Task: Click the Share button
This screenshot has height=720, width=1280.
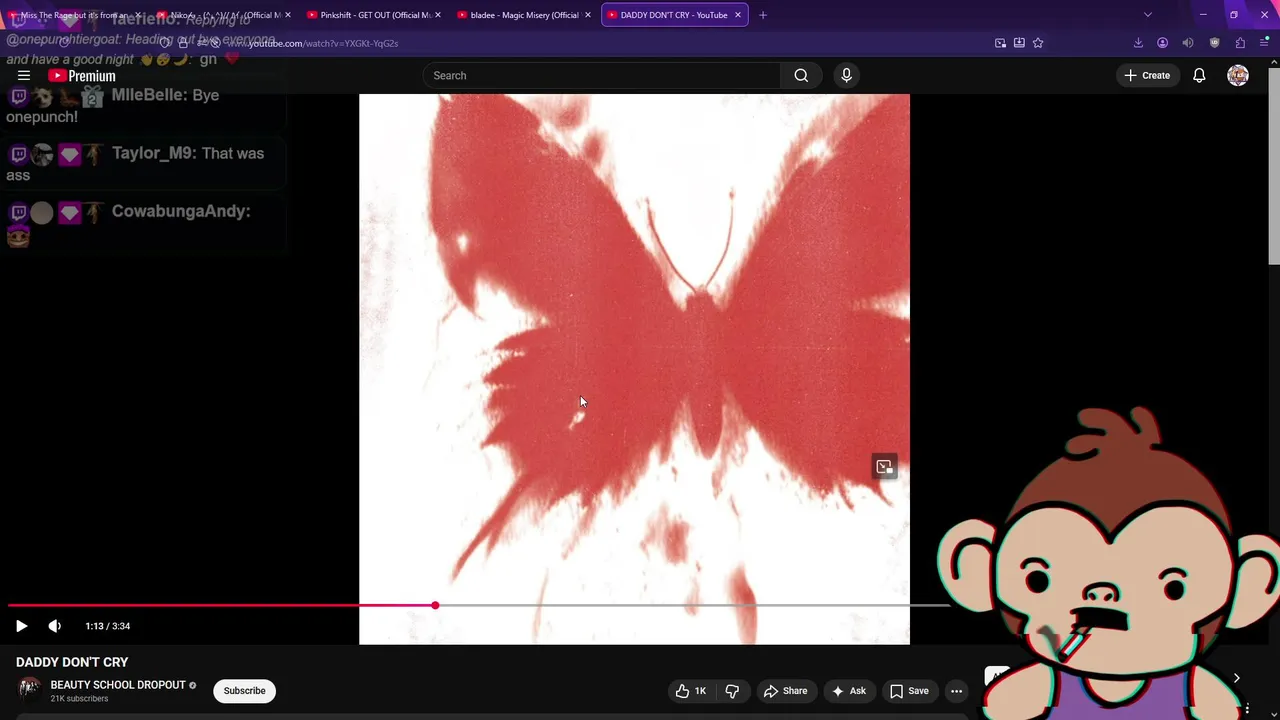Action: pyautogui.click(x=785, y=691)
